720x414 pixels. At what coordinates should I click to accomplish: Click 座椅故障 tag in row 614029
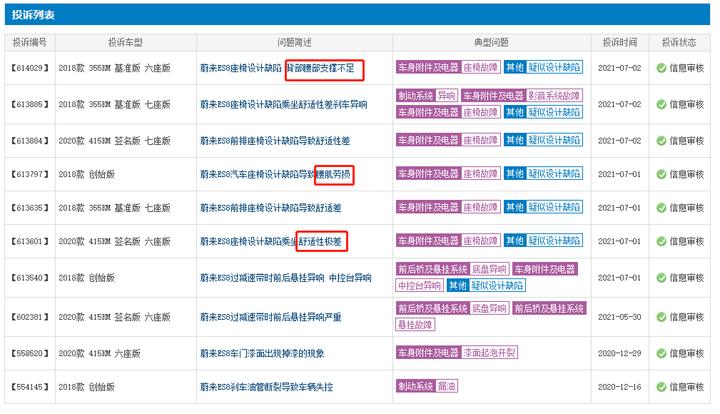480,67
